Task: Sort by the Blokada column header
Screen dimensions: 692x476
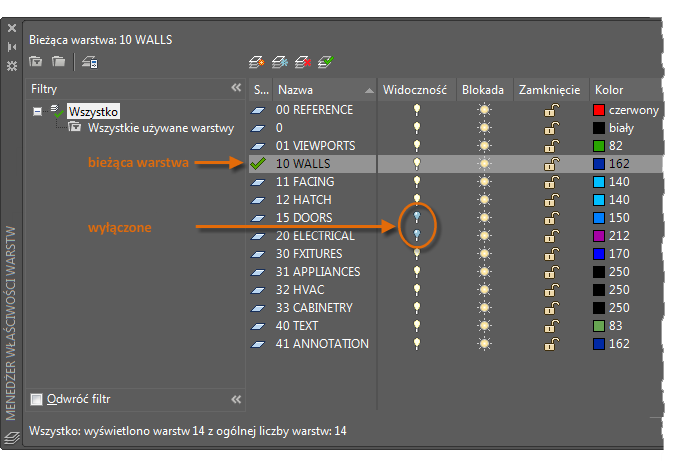Action: click(x=484, y=90)
